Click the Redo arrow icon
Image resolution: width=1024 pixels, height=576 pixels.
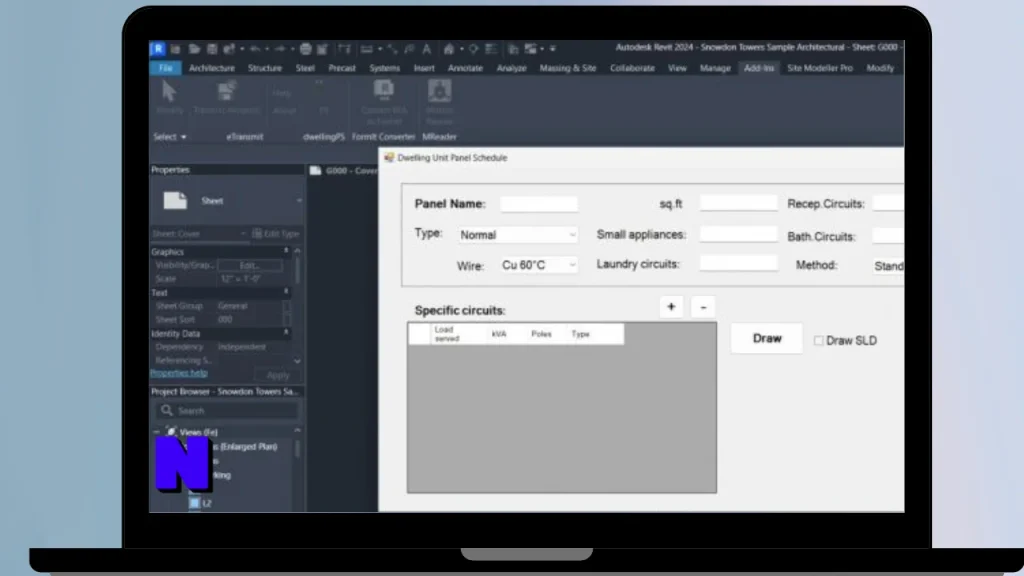tap(280, 49)
